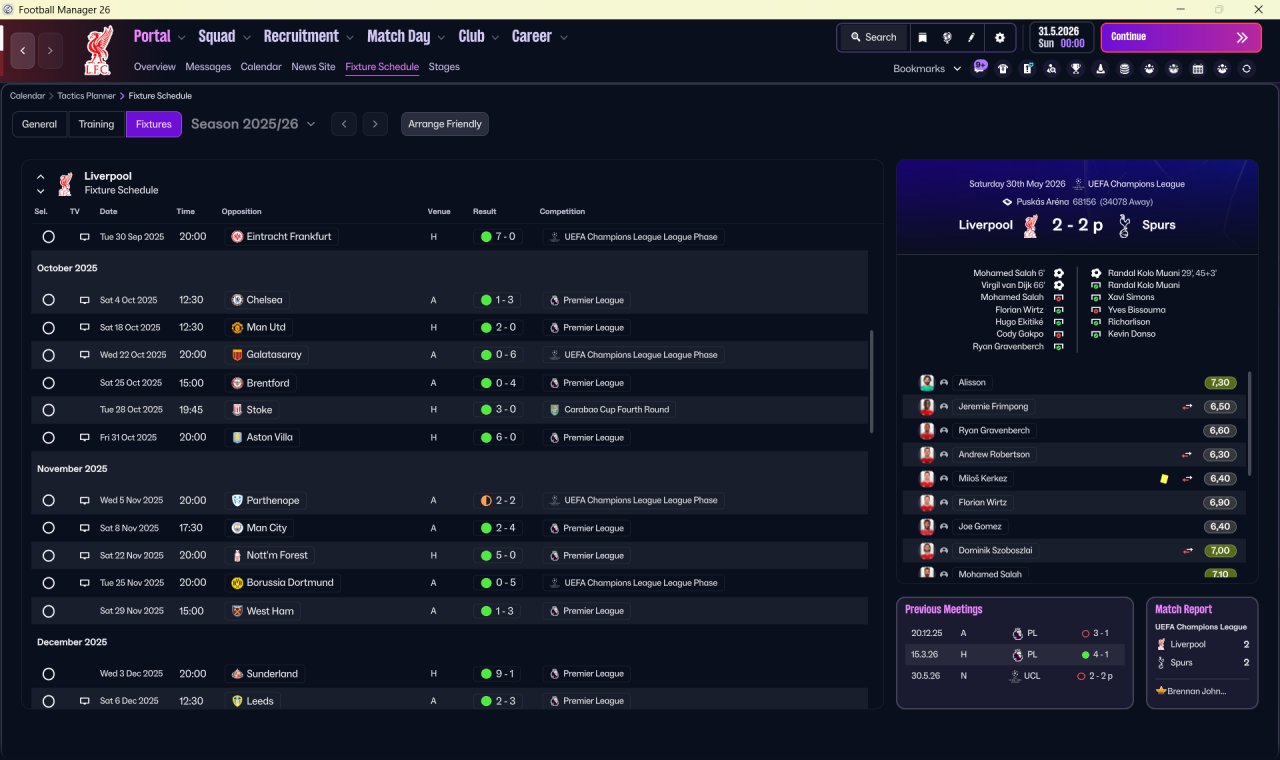
Task: Open the Match Report panel
Action: 1202,653
